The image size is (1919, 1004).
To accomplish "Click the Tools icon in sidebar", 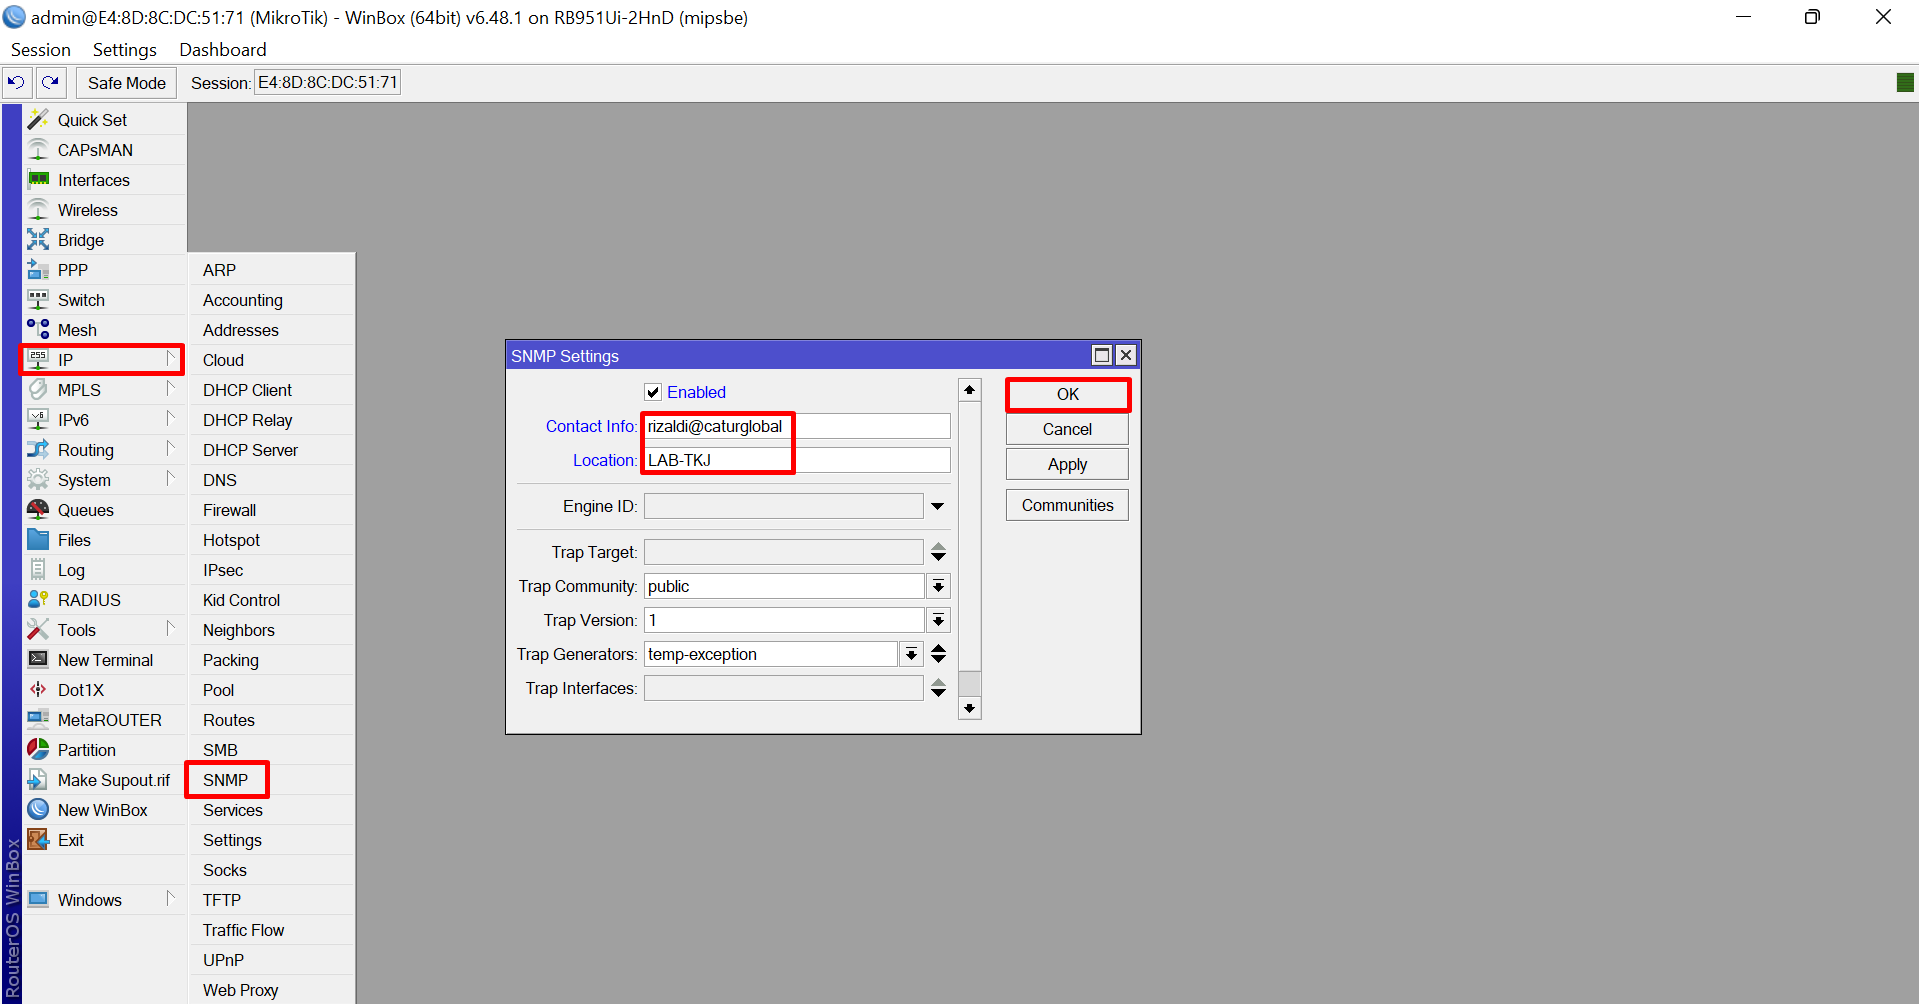I will [38, 630].
